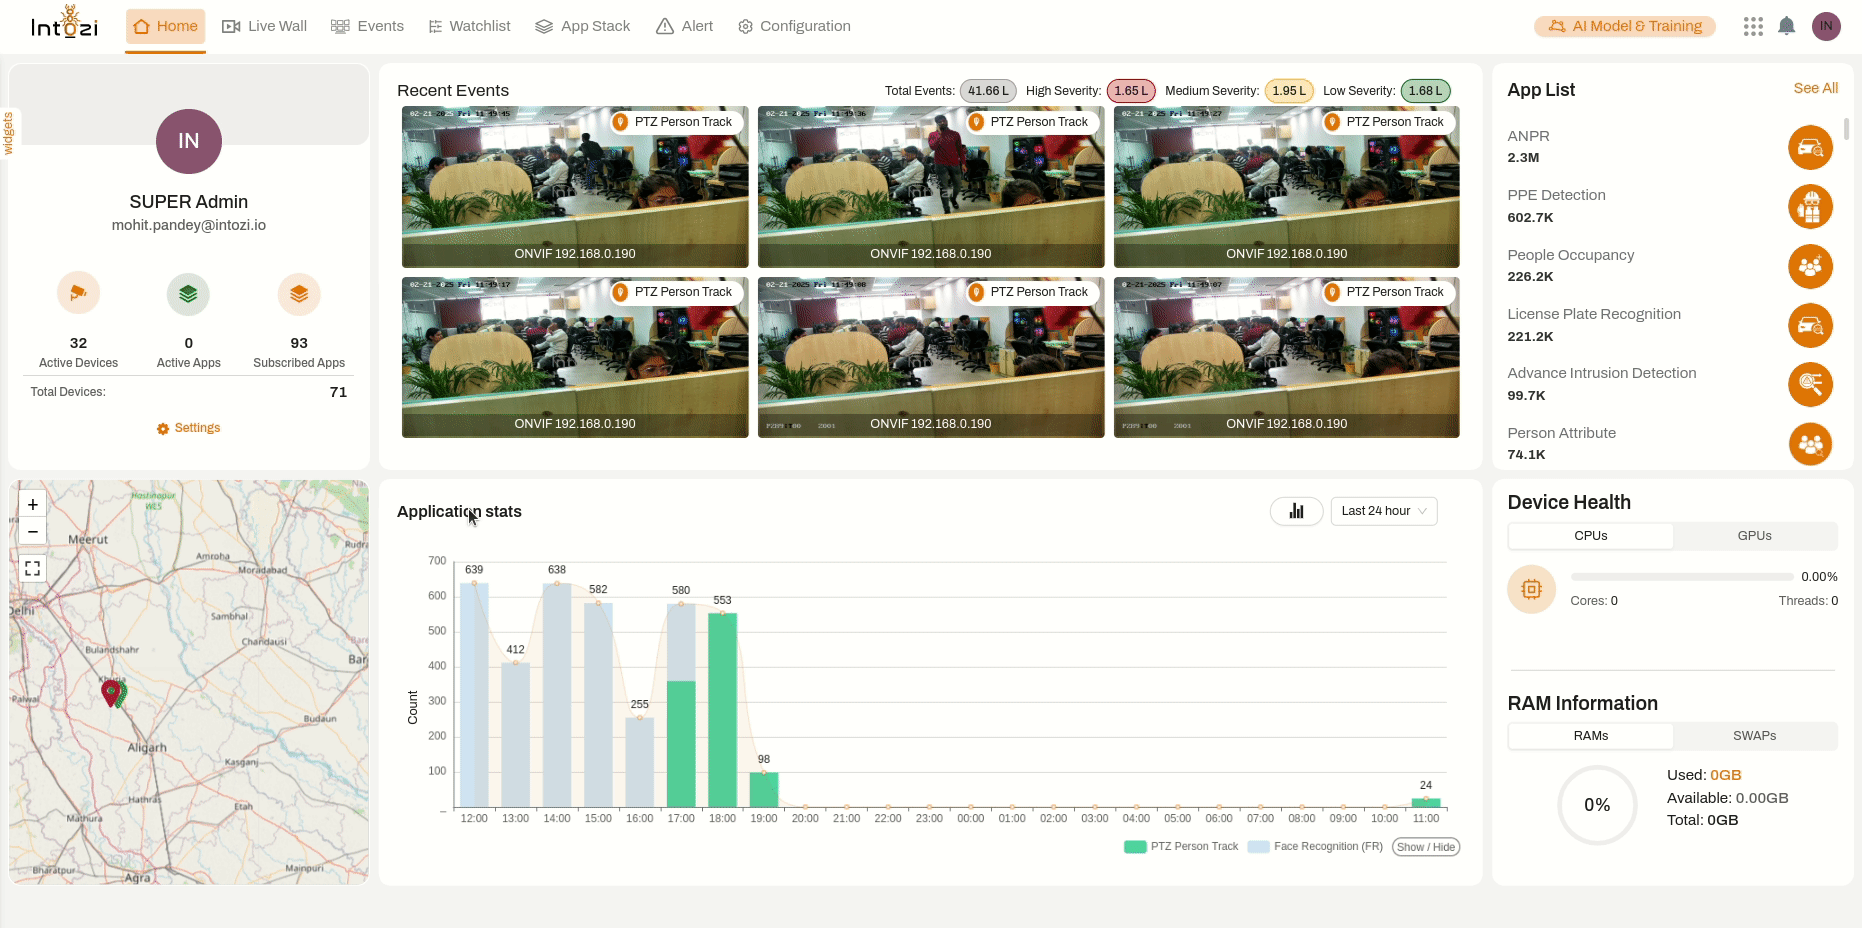Zoom out on the map with the minus control
Viewport: 1862px width, 928px height.
32,531
